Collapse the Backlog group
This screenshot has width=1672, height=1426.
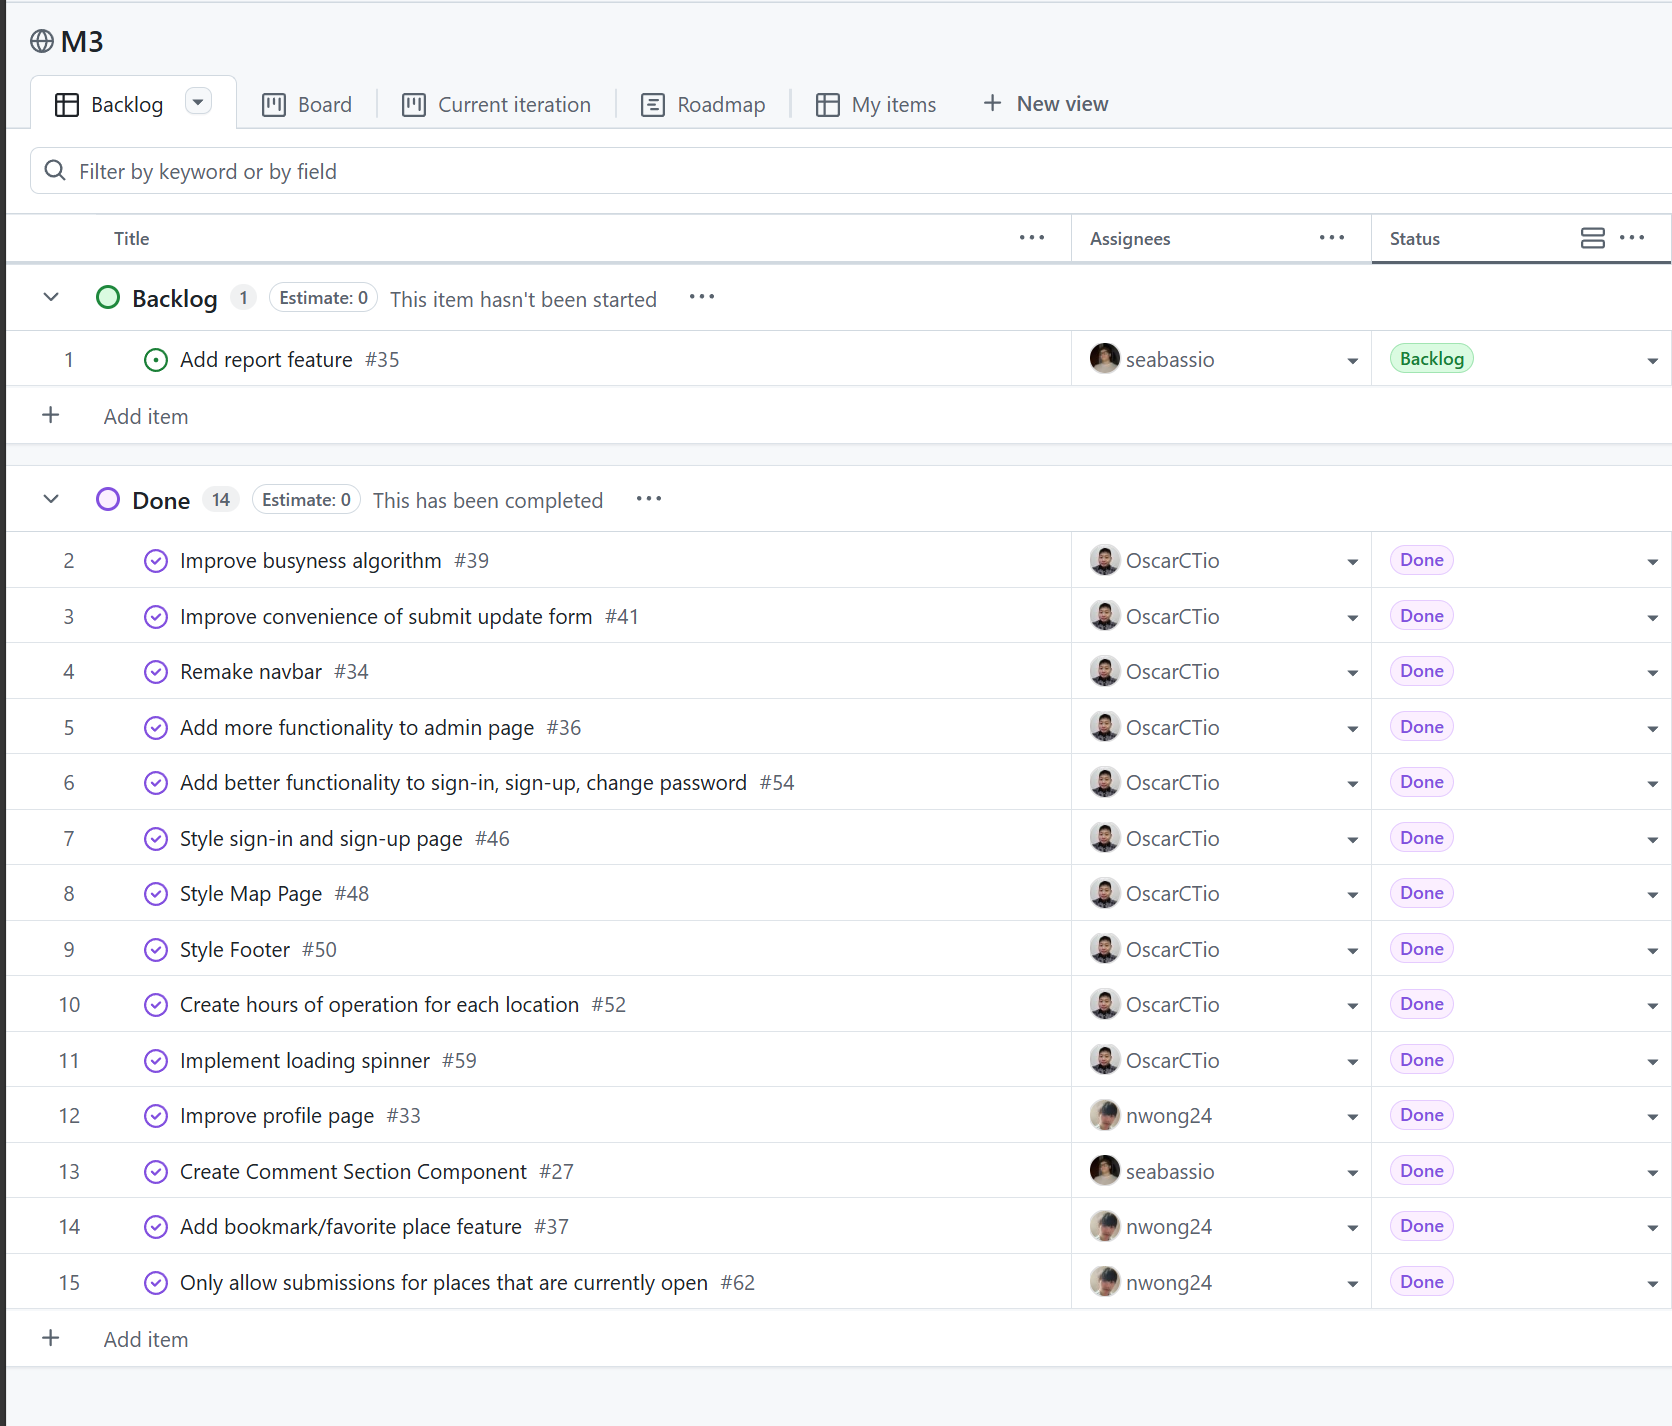tap(51, 298)
